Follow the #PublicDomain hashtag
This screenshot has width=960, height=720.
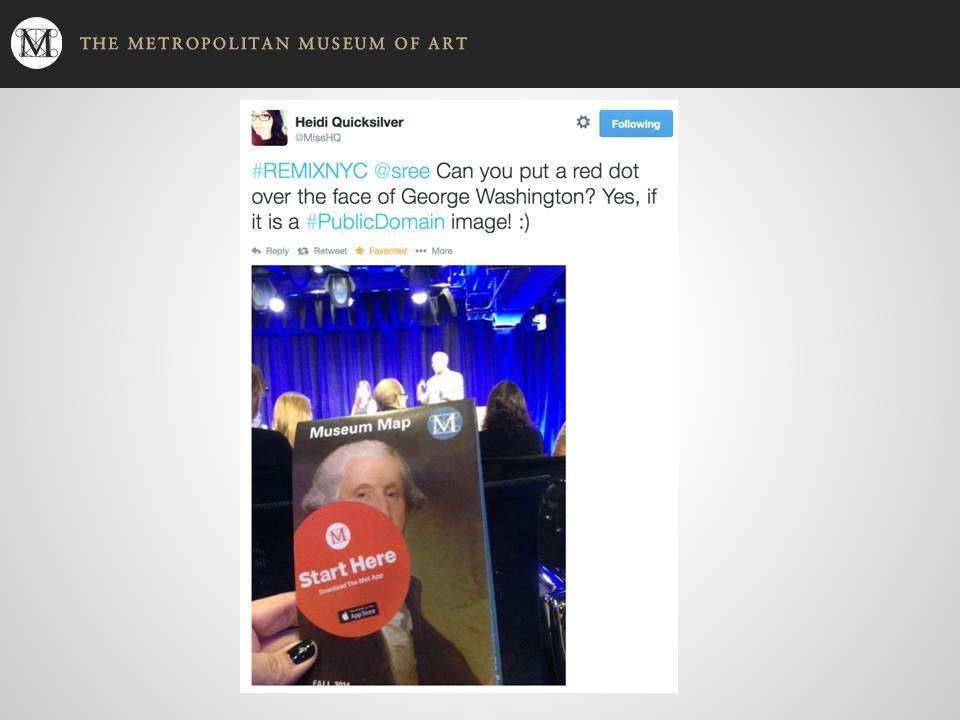point(375,222)
